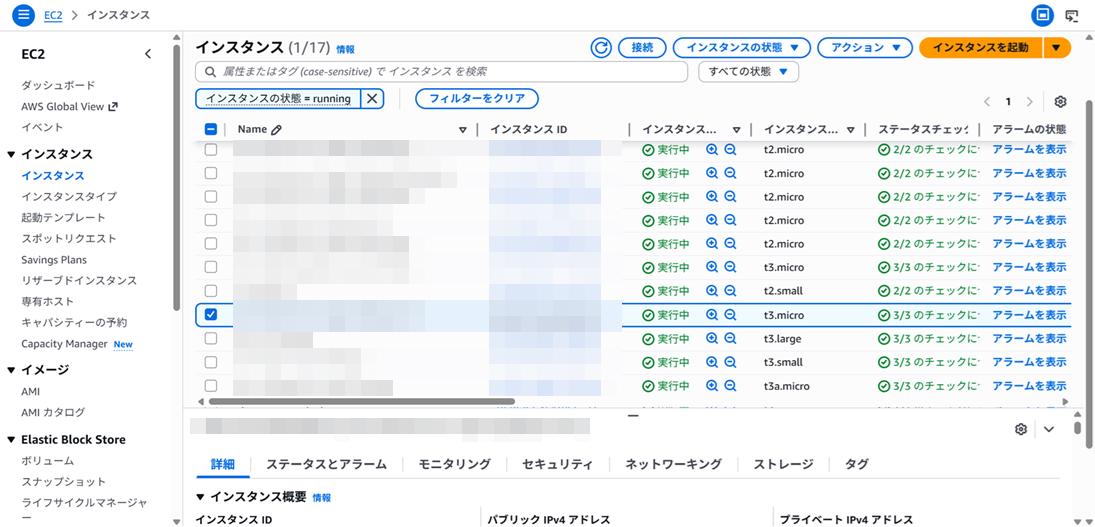Click the table preferences gear icon
The height and width of the screenshot is (527, 1095).
point(1060,102)
